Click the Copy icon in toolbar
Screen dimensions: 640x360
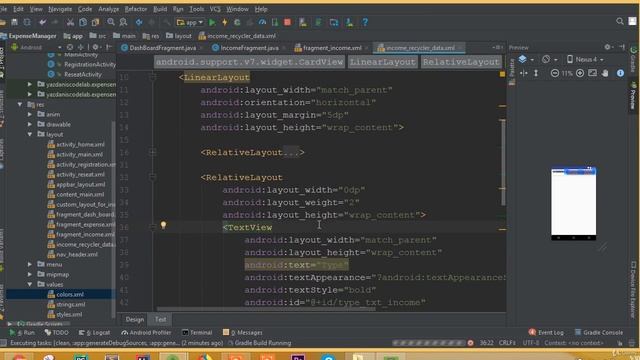[x=83, y=22]
